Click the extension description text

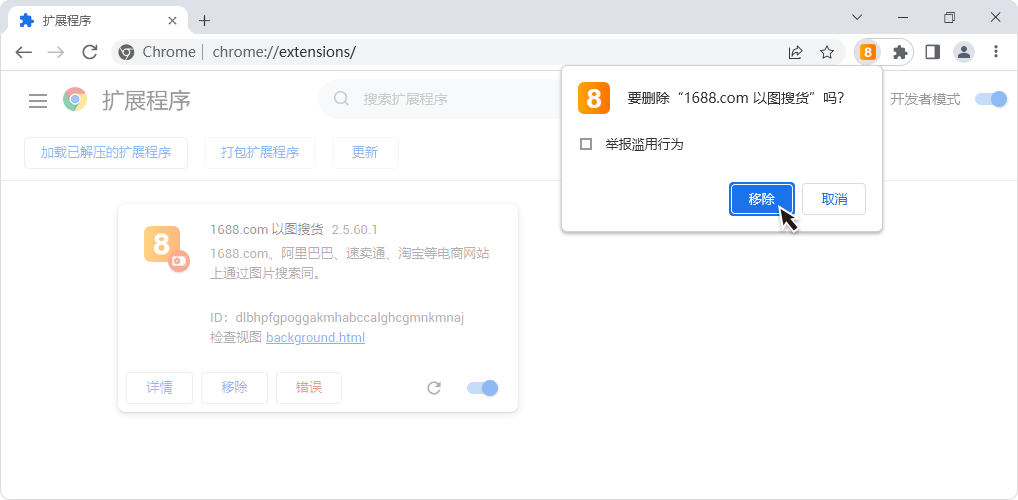point(350,264)
